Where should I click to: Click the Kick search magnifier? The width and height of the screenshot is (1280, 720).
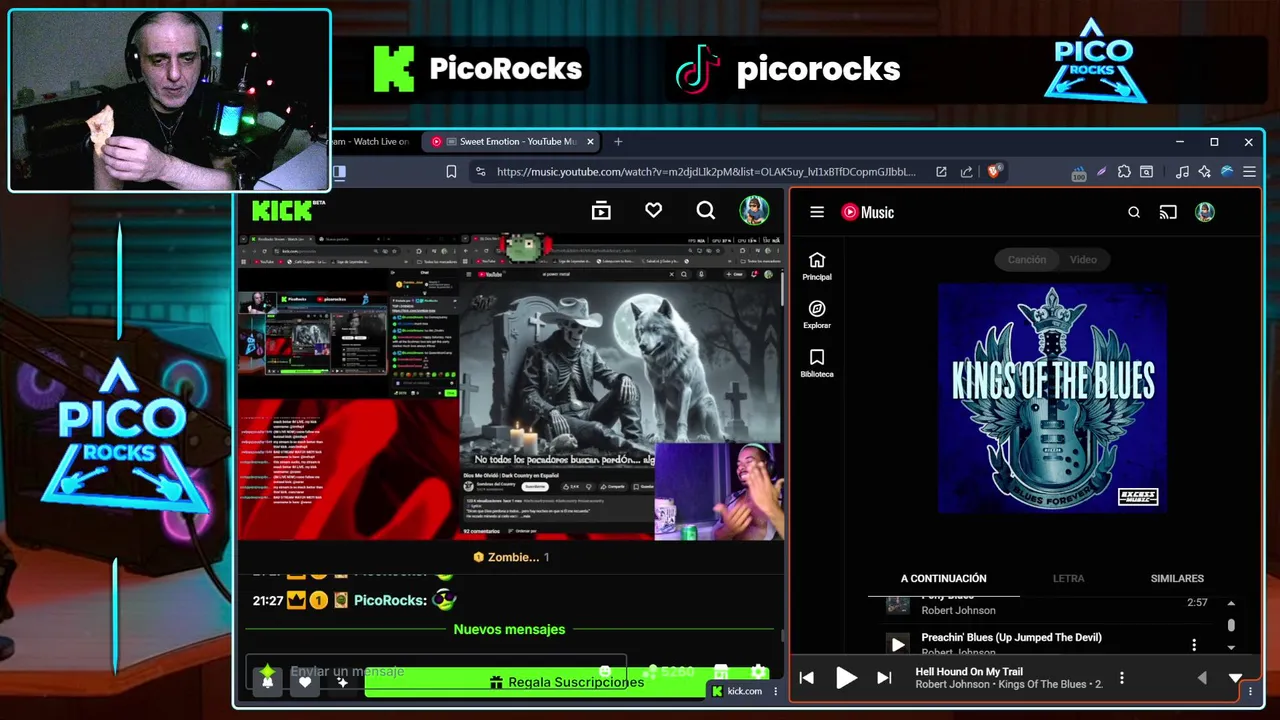706,210
